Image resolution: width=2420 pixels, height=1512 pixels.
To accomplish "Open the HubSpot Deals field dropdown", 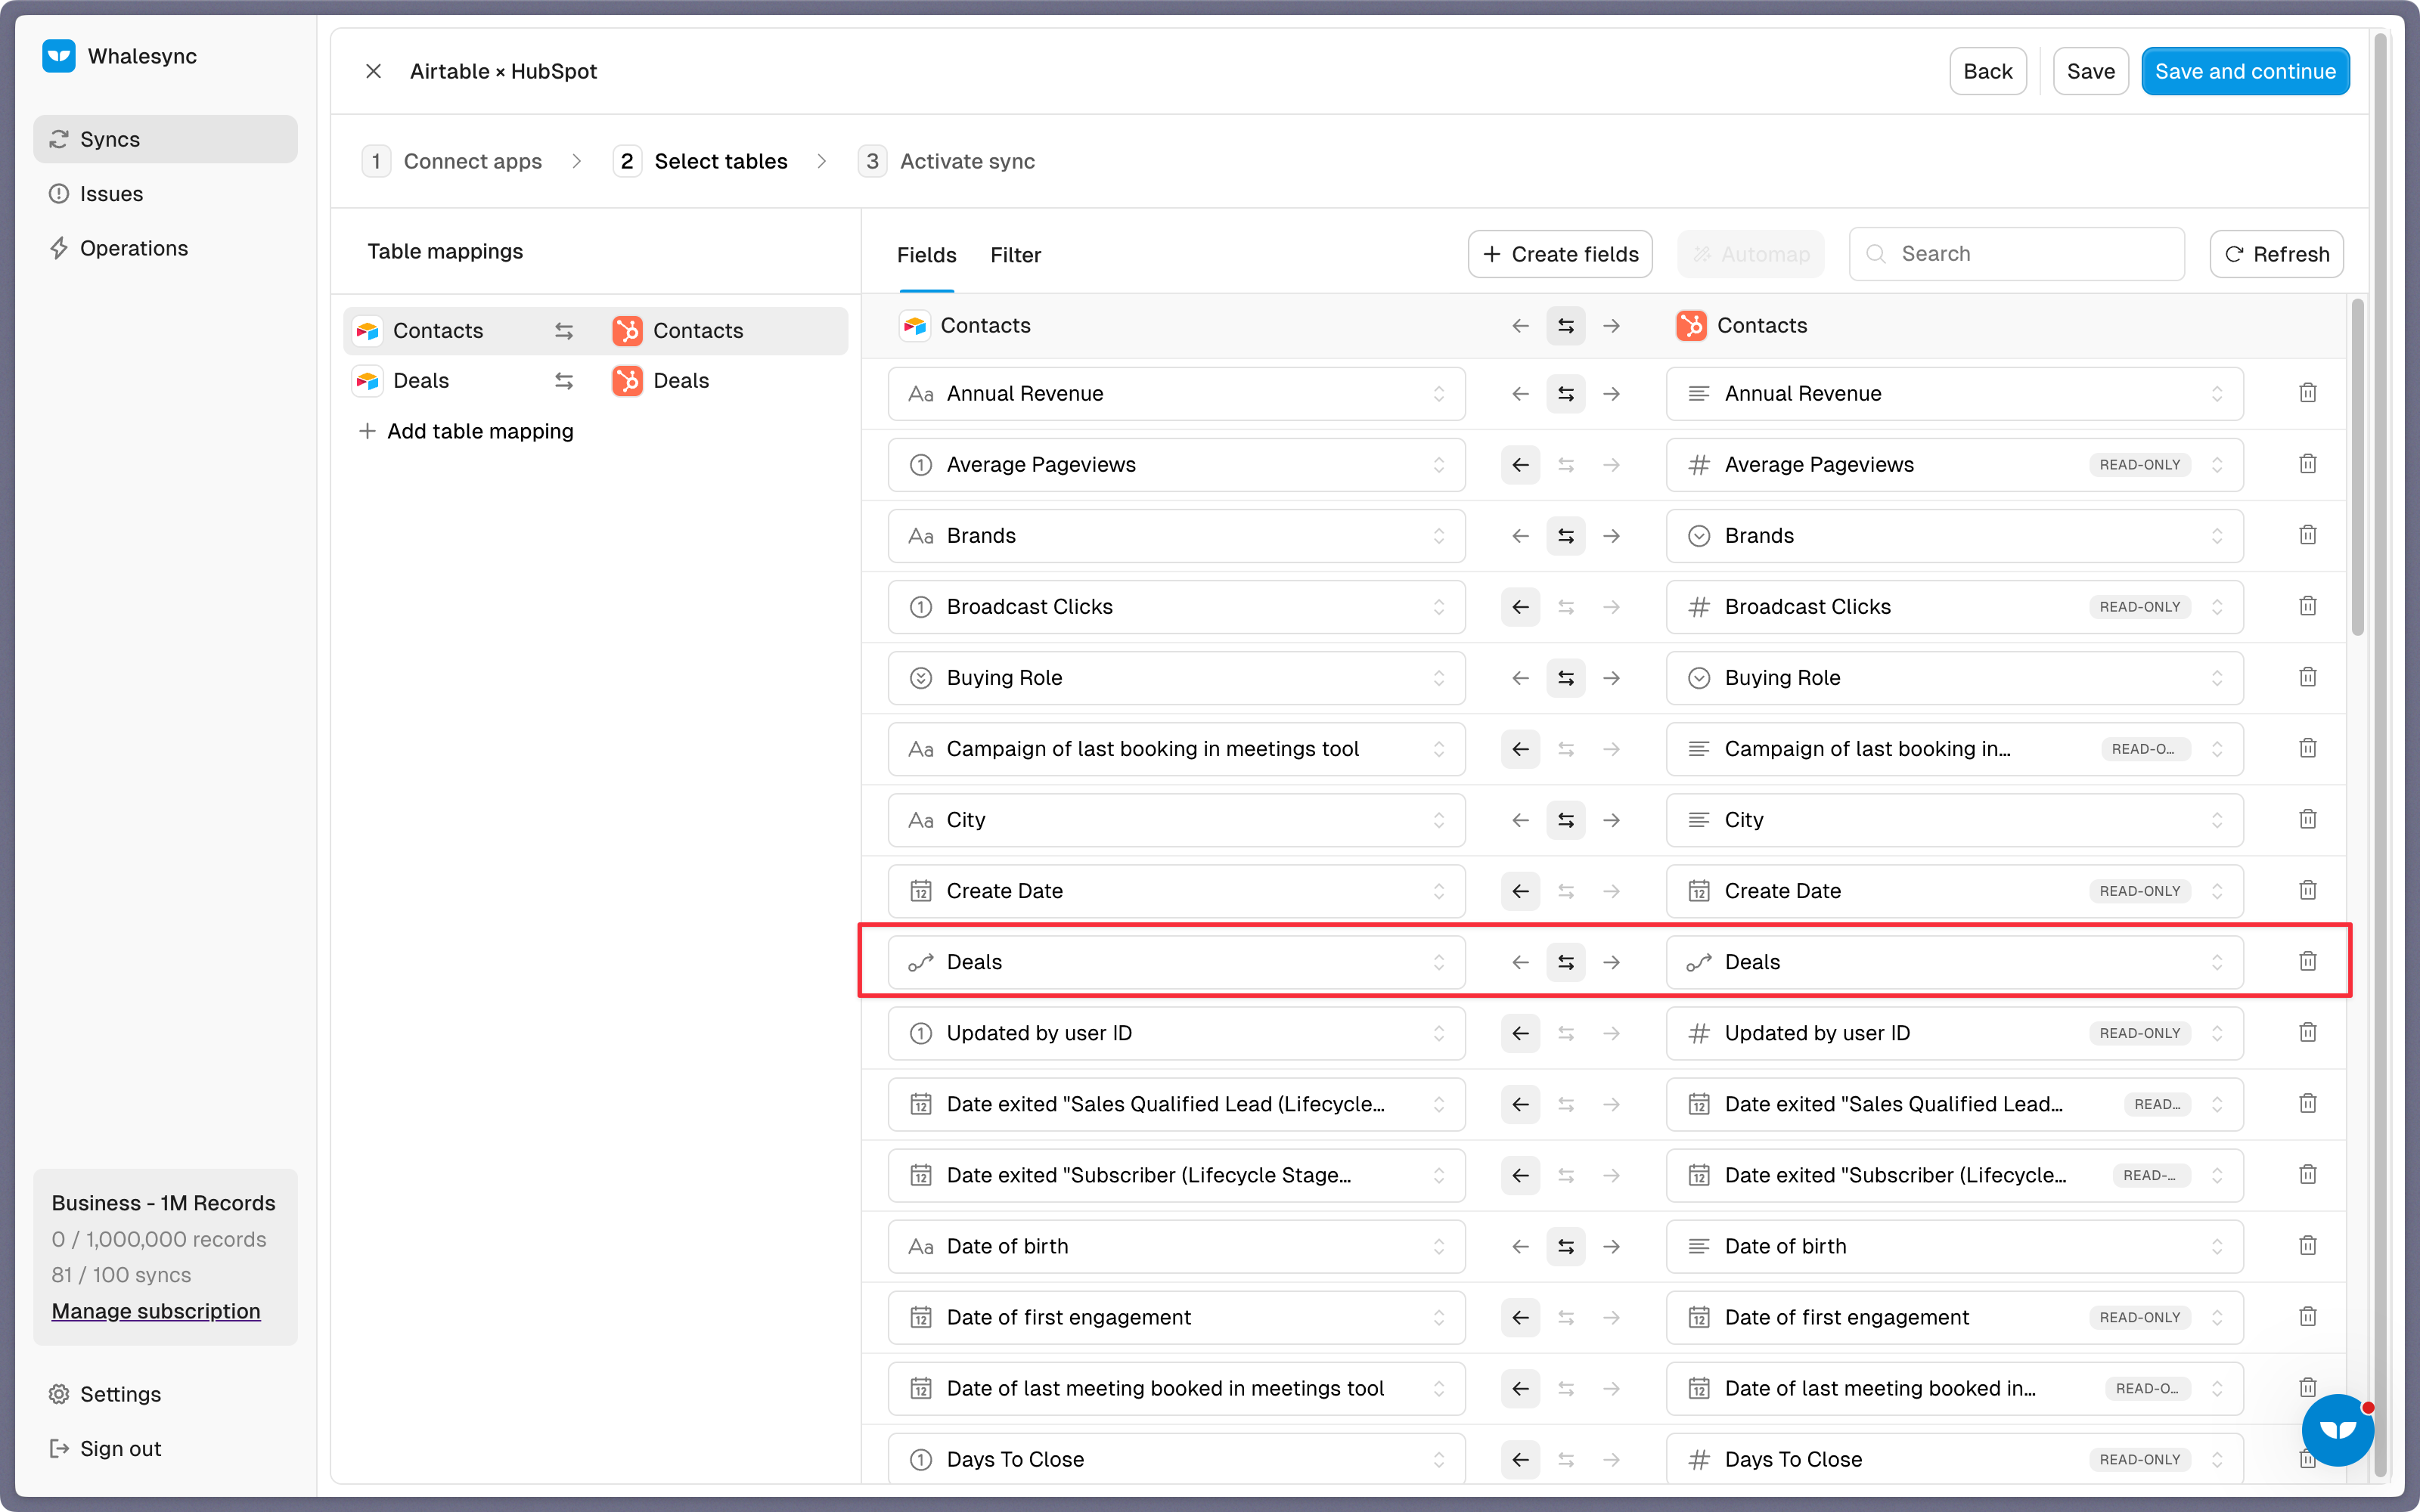I will click(1954, 962).
